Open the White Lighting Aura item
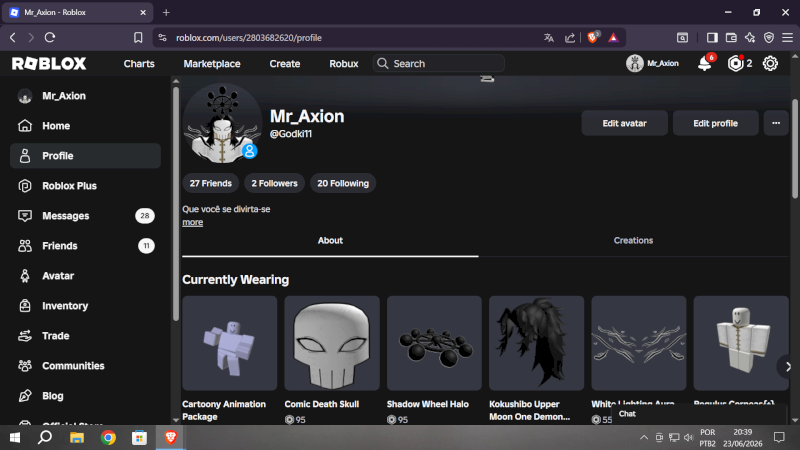The width and height of the screenshot is (800, 450). coord(639,343)
